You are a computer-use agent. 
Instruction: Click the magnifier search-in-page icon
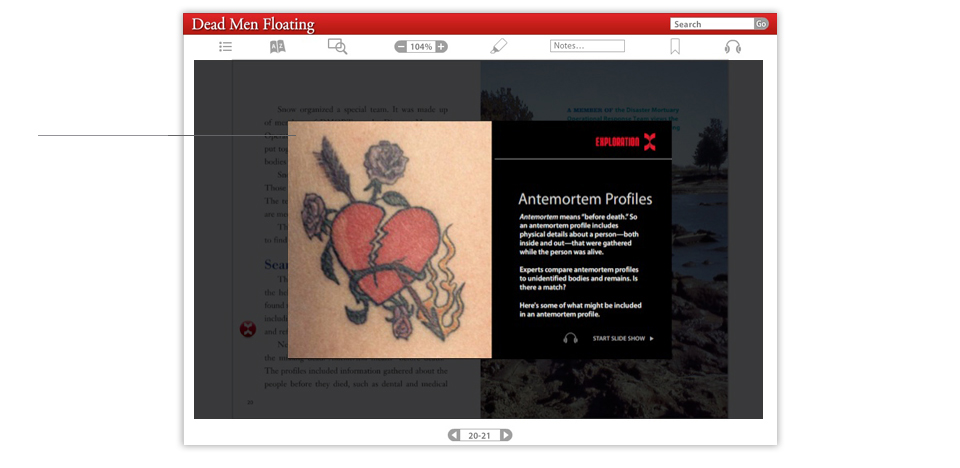(x=337, y=47)
